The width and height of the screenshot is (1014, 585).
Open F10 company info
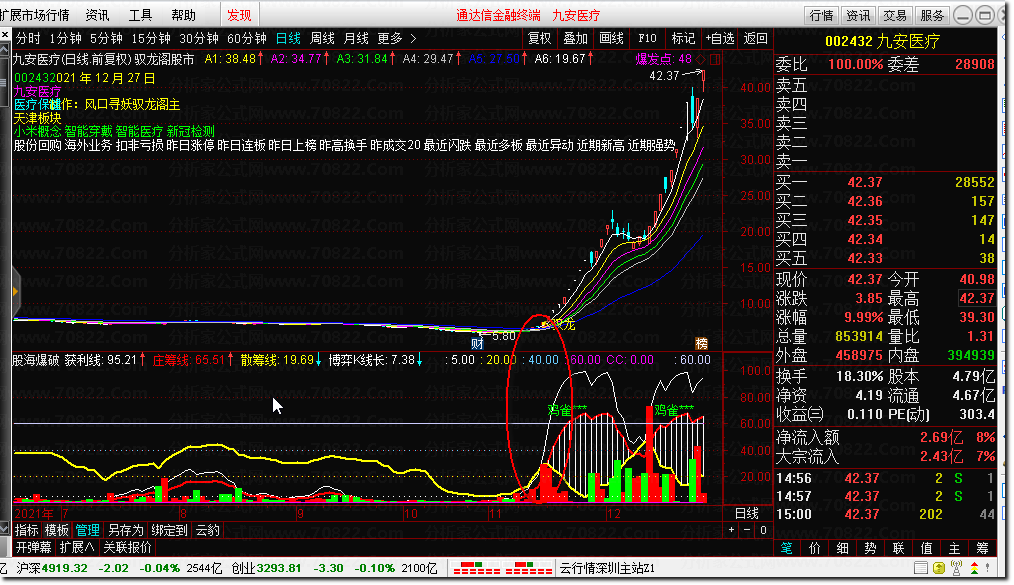(647, 39)
